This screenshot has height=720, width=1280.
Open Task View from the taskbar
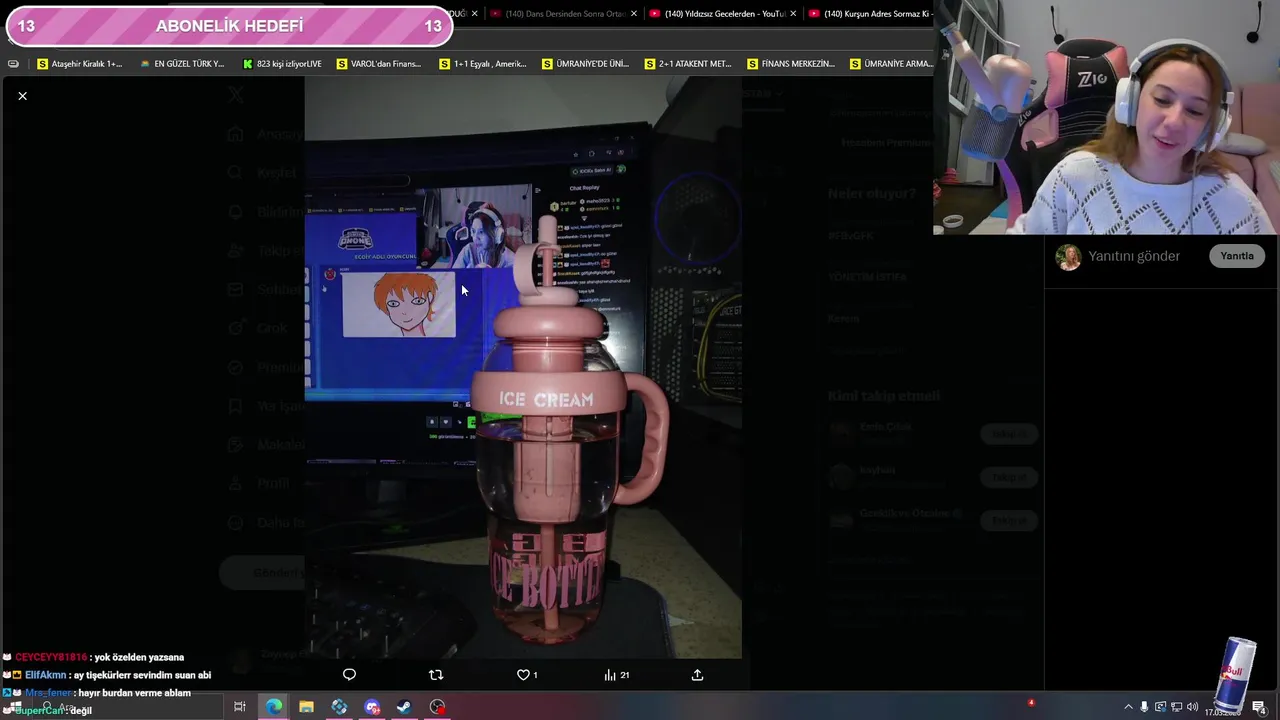point(240,707)
